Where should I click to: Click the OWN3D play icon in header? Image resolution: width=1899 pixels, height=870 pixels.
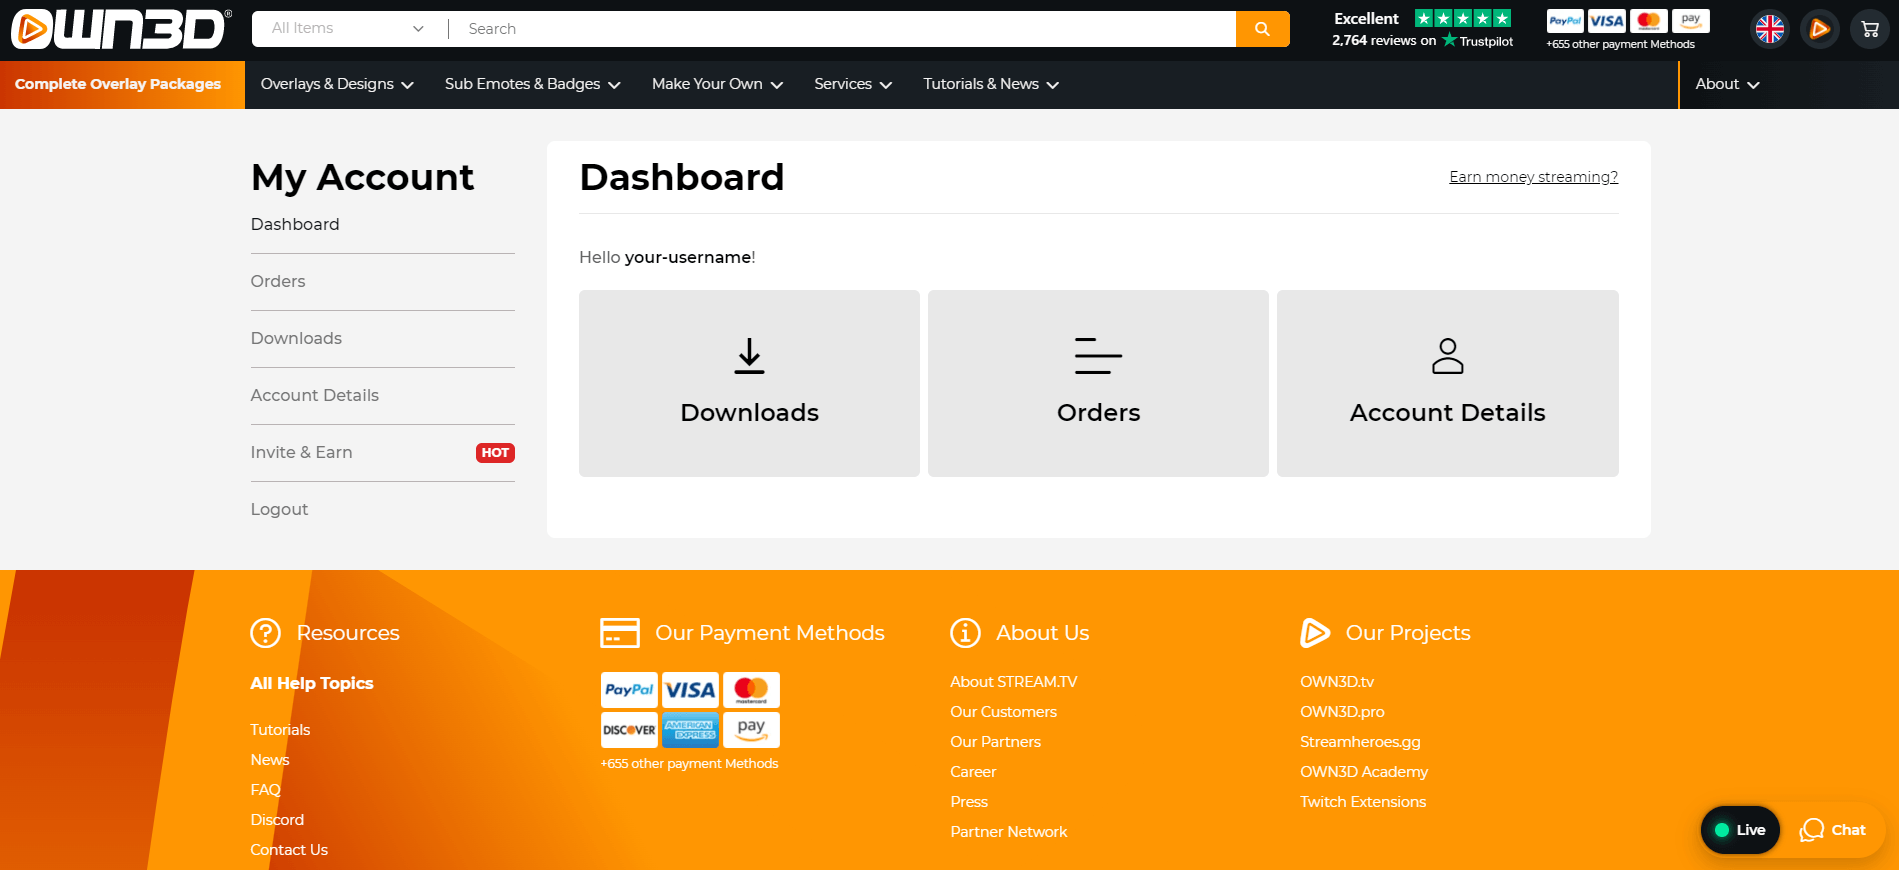pyautogui.click(x=1819, y=29)
